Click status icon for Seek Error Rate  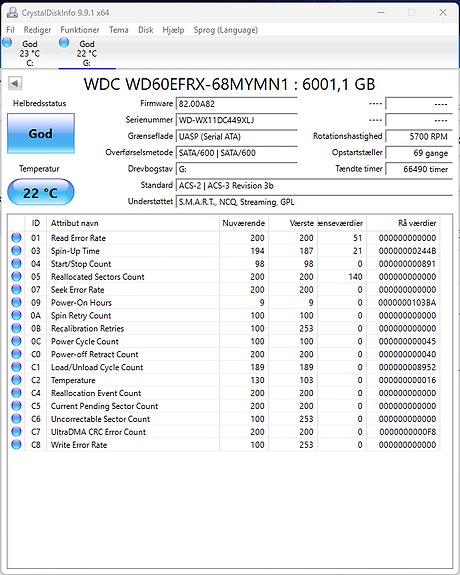tap(16, 289)
